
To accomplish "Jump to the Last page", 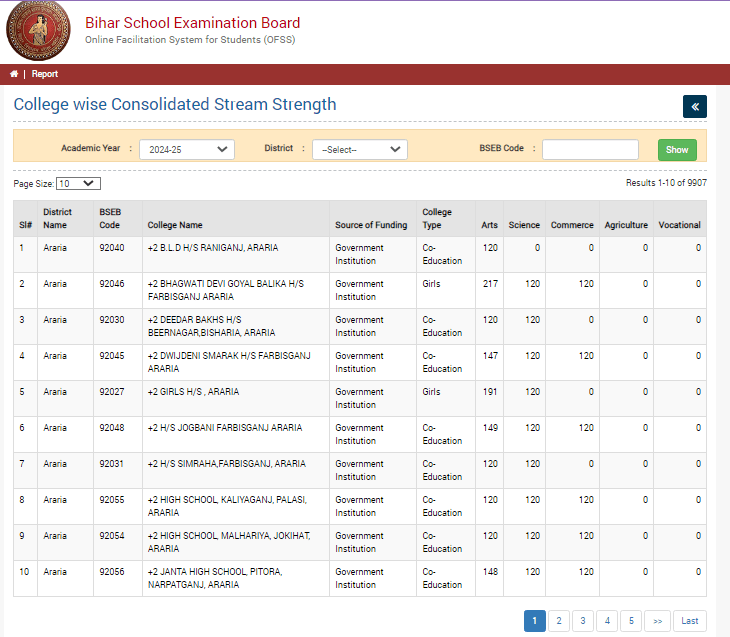I will tap(690, 621).
